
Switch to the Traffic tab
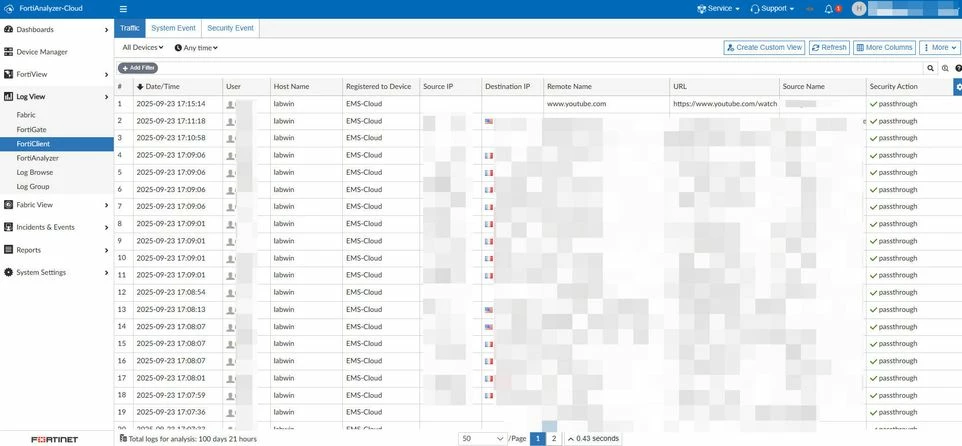[129, 28]
